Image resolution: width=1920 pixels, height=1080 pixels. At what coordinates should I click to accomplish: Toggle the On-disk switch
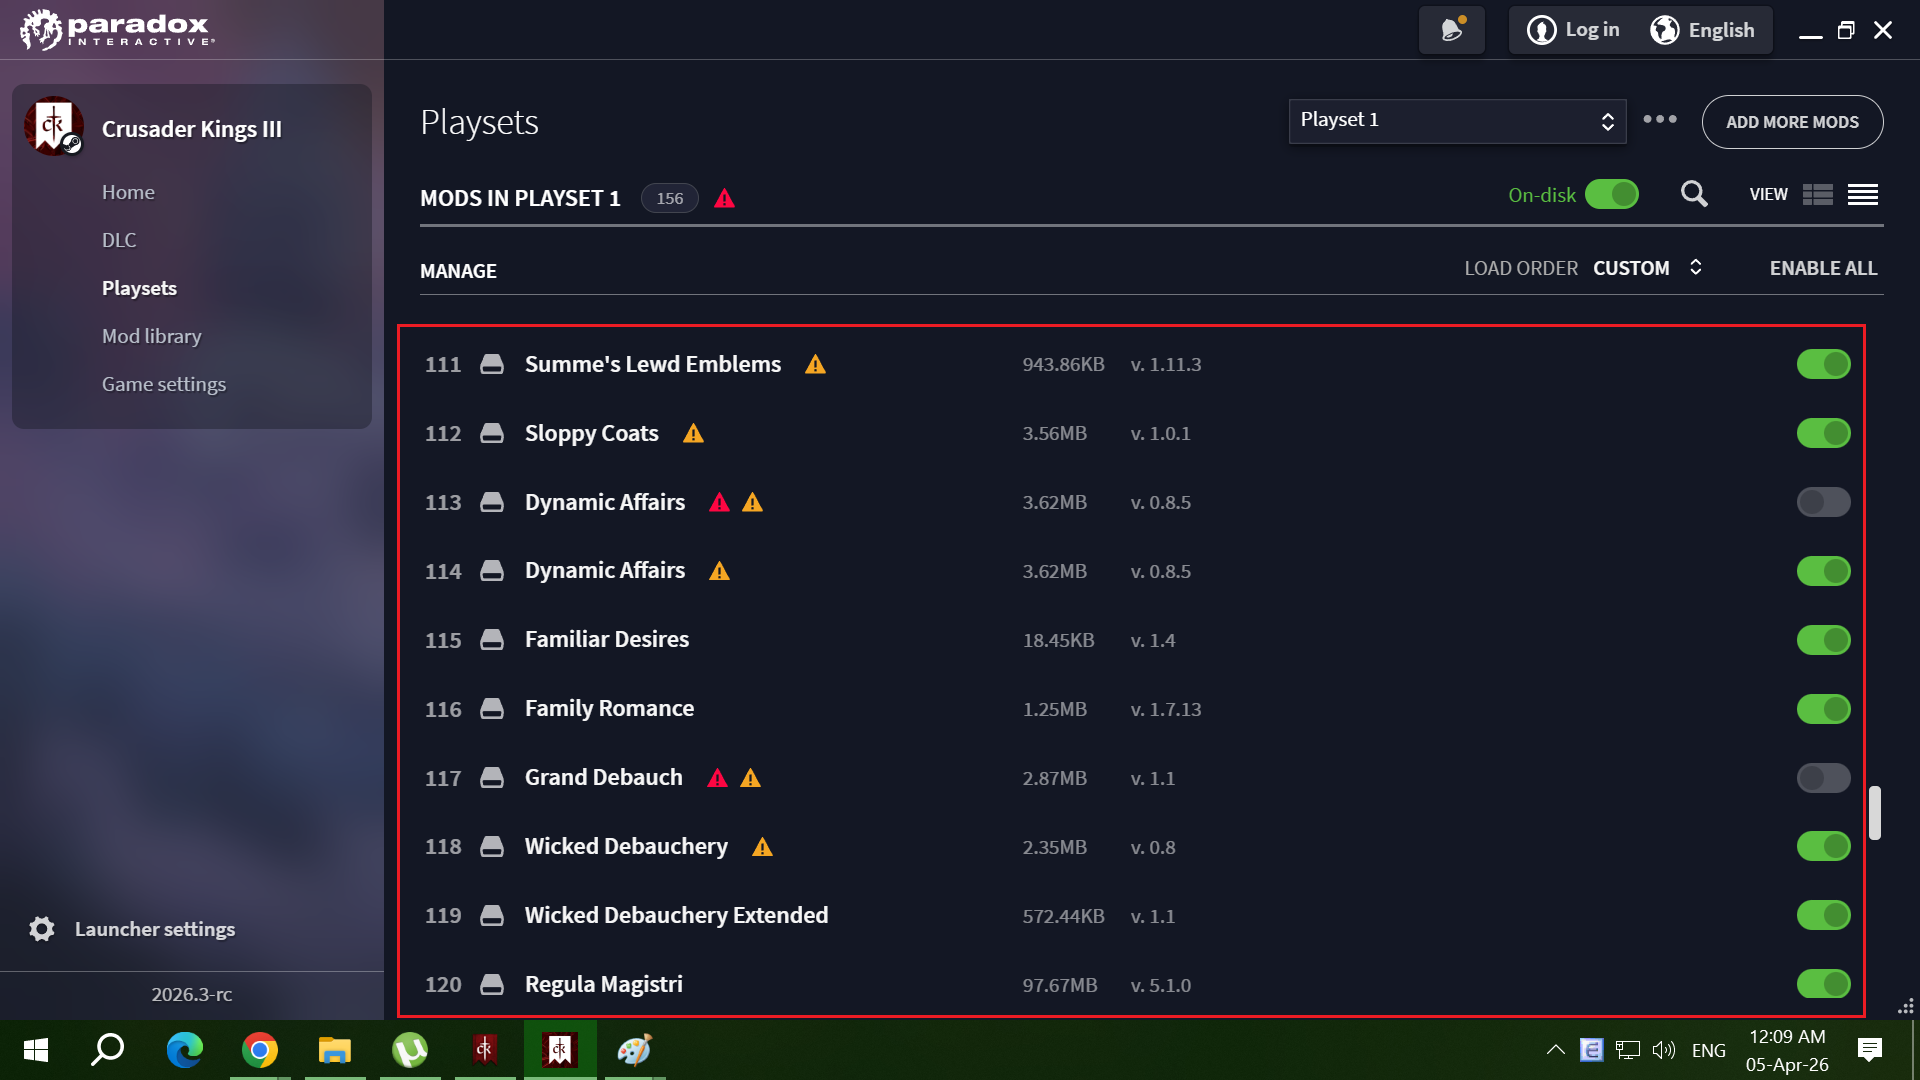(x=1611, y=194)
